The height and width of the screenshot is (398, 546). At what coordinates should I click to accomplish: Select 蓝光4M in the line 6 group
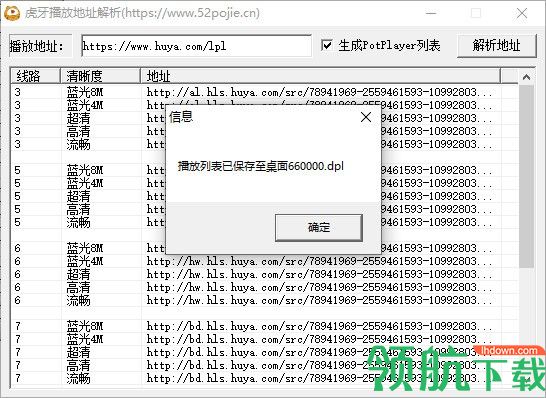click(x=85, y=261)
